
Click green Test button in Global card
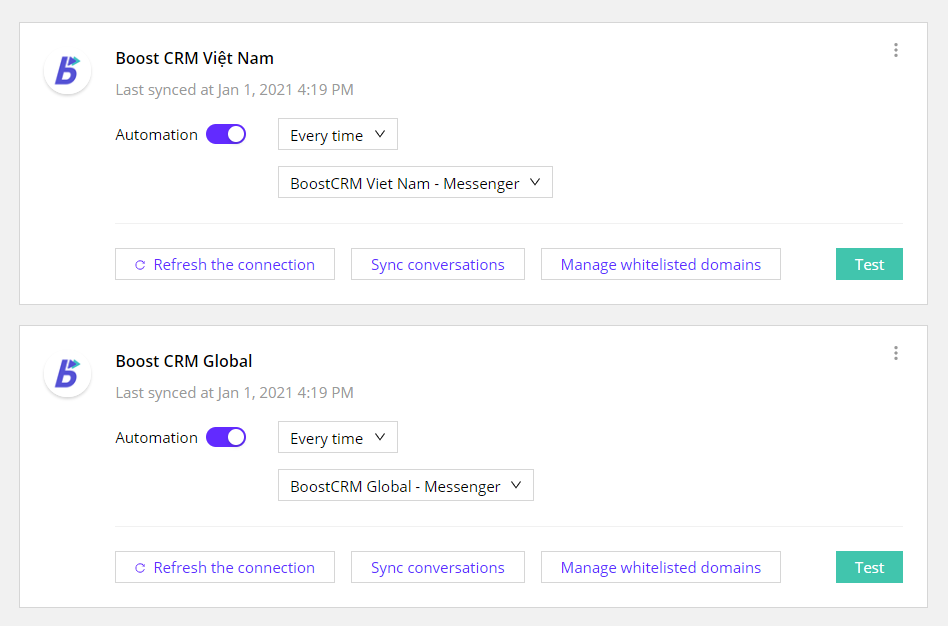tap(869, 567)
